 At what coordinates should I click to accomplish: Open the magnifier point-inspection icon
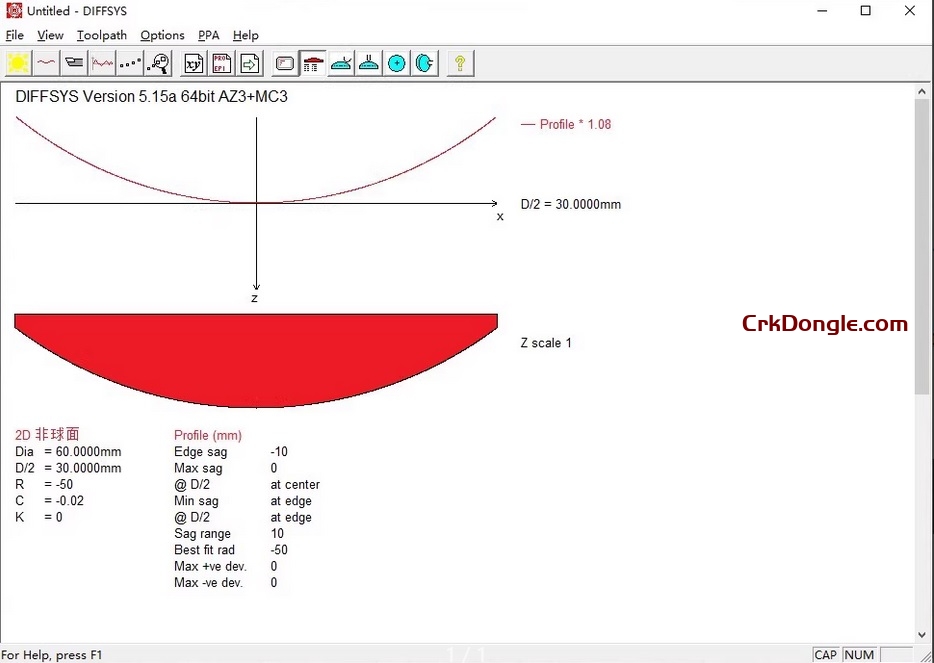click(157, 62)
